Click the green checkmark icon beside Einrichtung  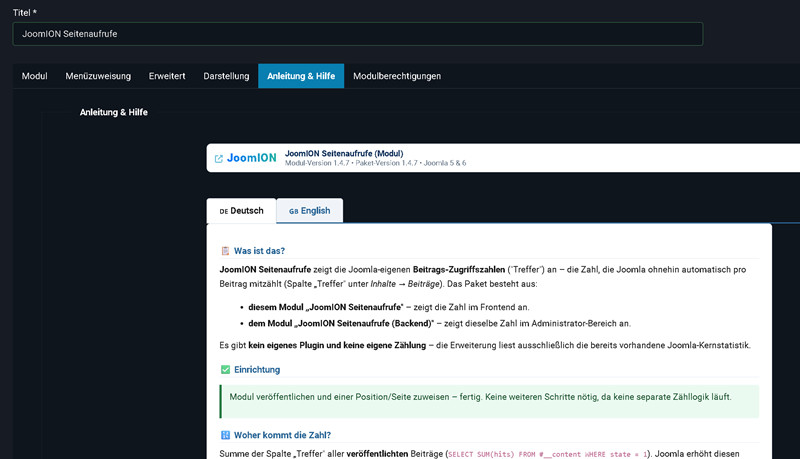pos(225,370)
